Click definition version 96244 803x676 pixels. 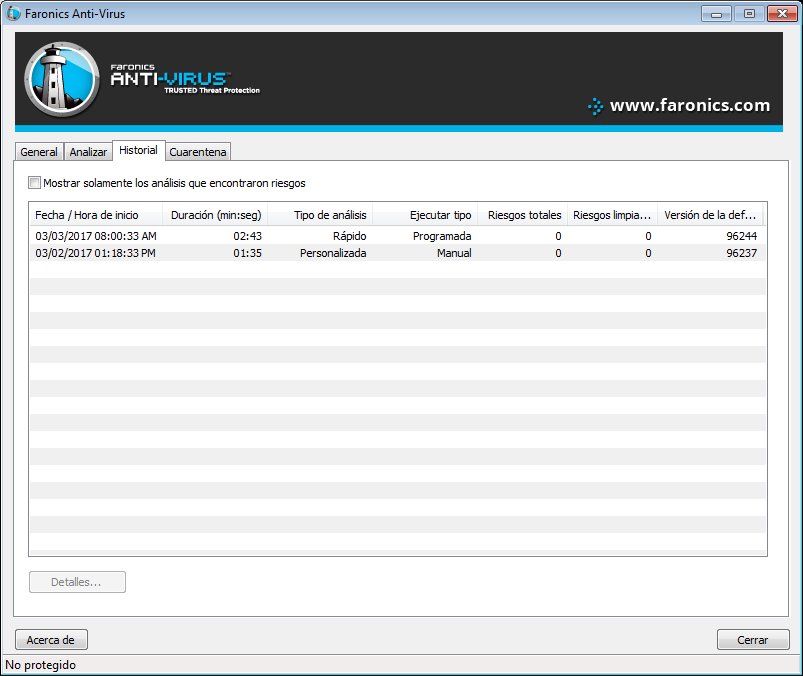[742, 236]
